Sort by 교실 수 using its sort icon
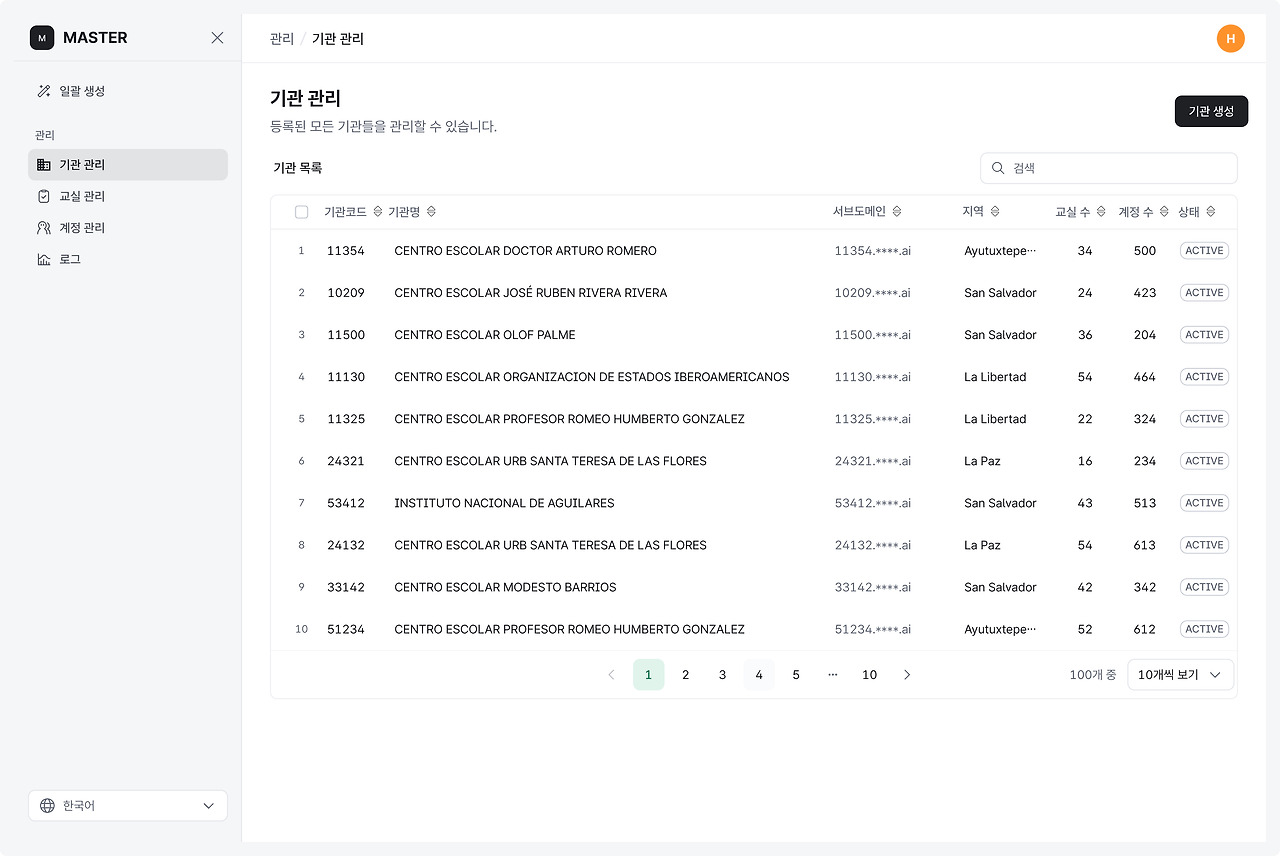Image resolution: width=1280 pixels, height=856 pixels. 1101,212
